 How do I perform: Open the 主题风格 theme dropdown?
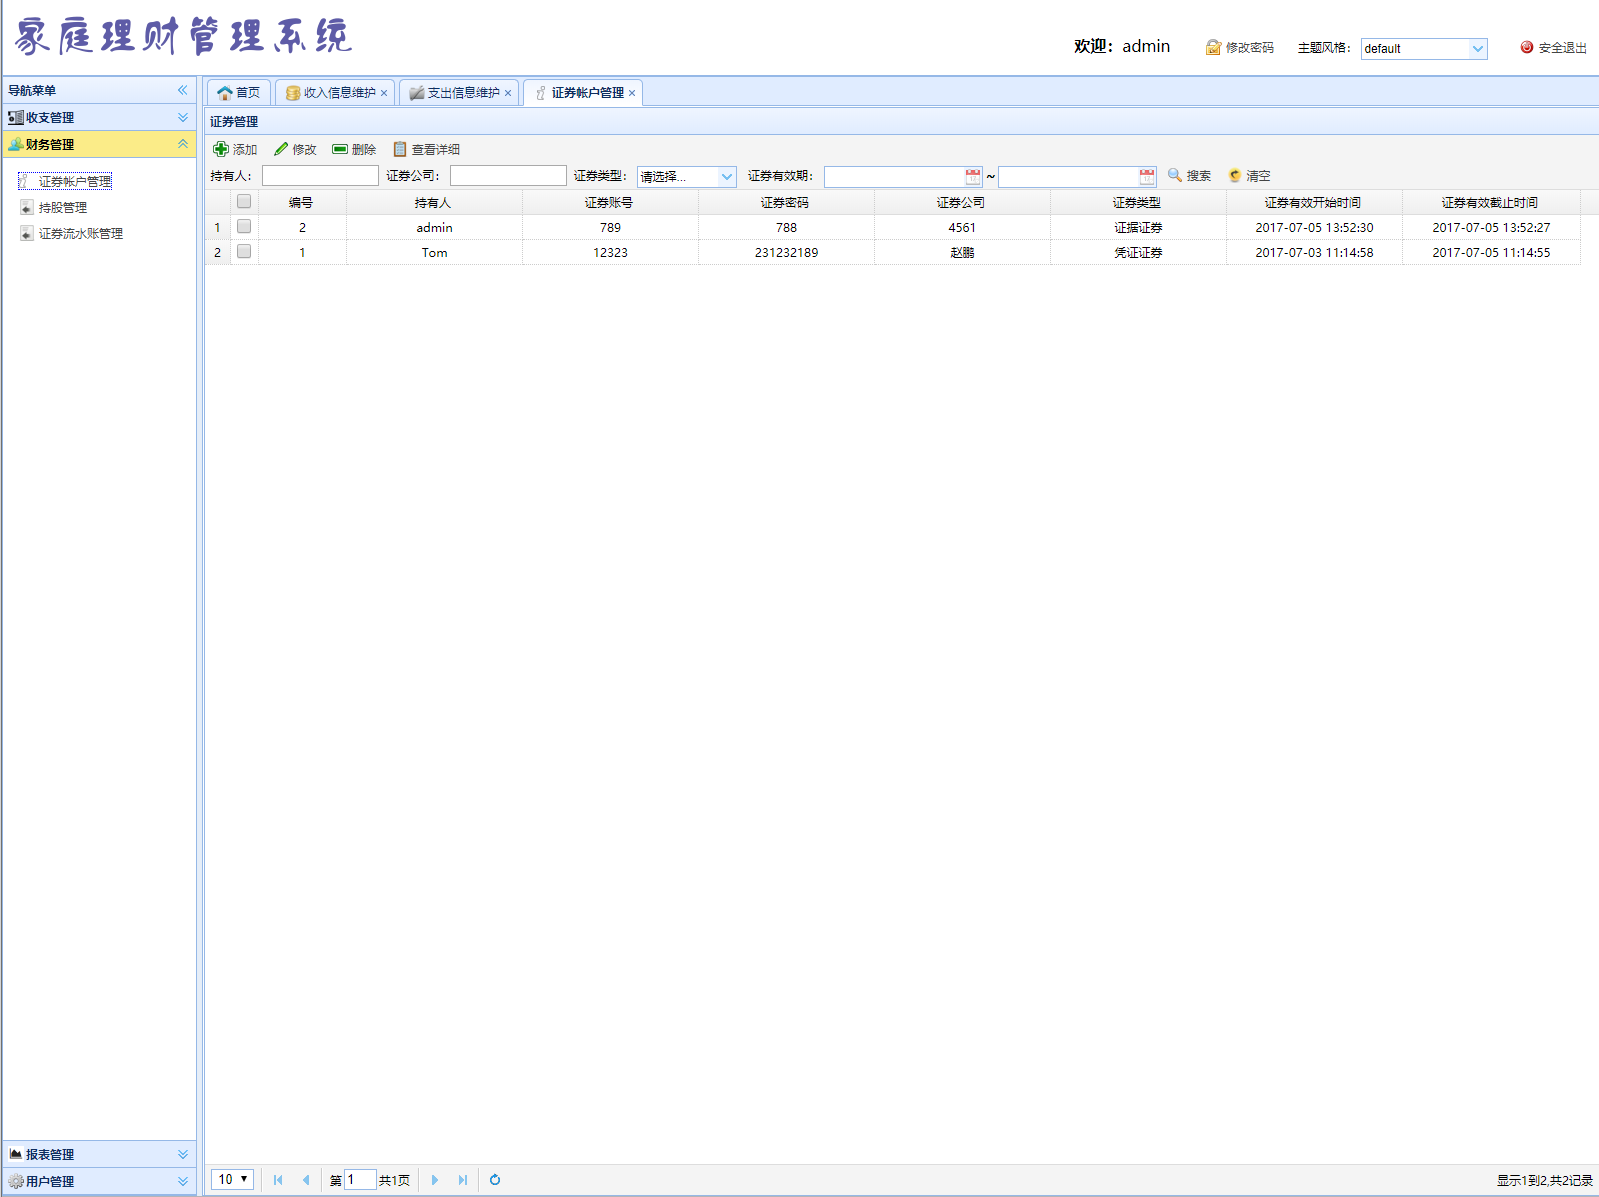(1478, 49)
